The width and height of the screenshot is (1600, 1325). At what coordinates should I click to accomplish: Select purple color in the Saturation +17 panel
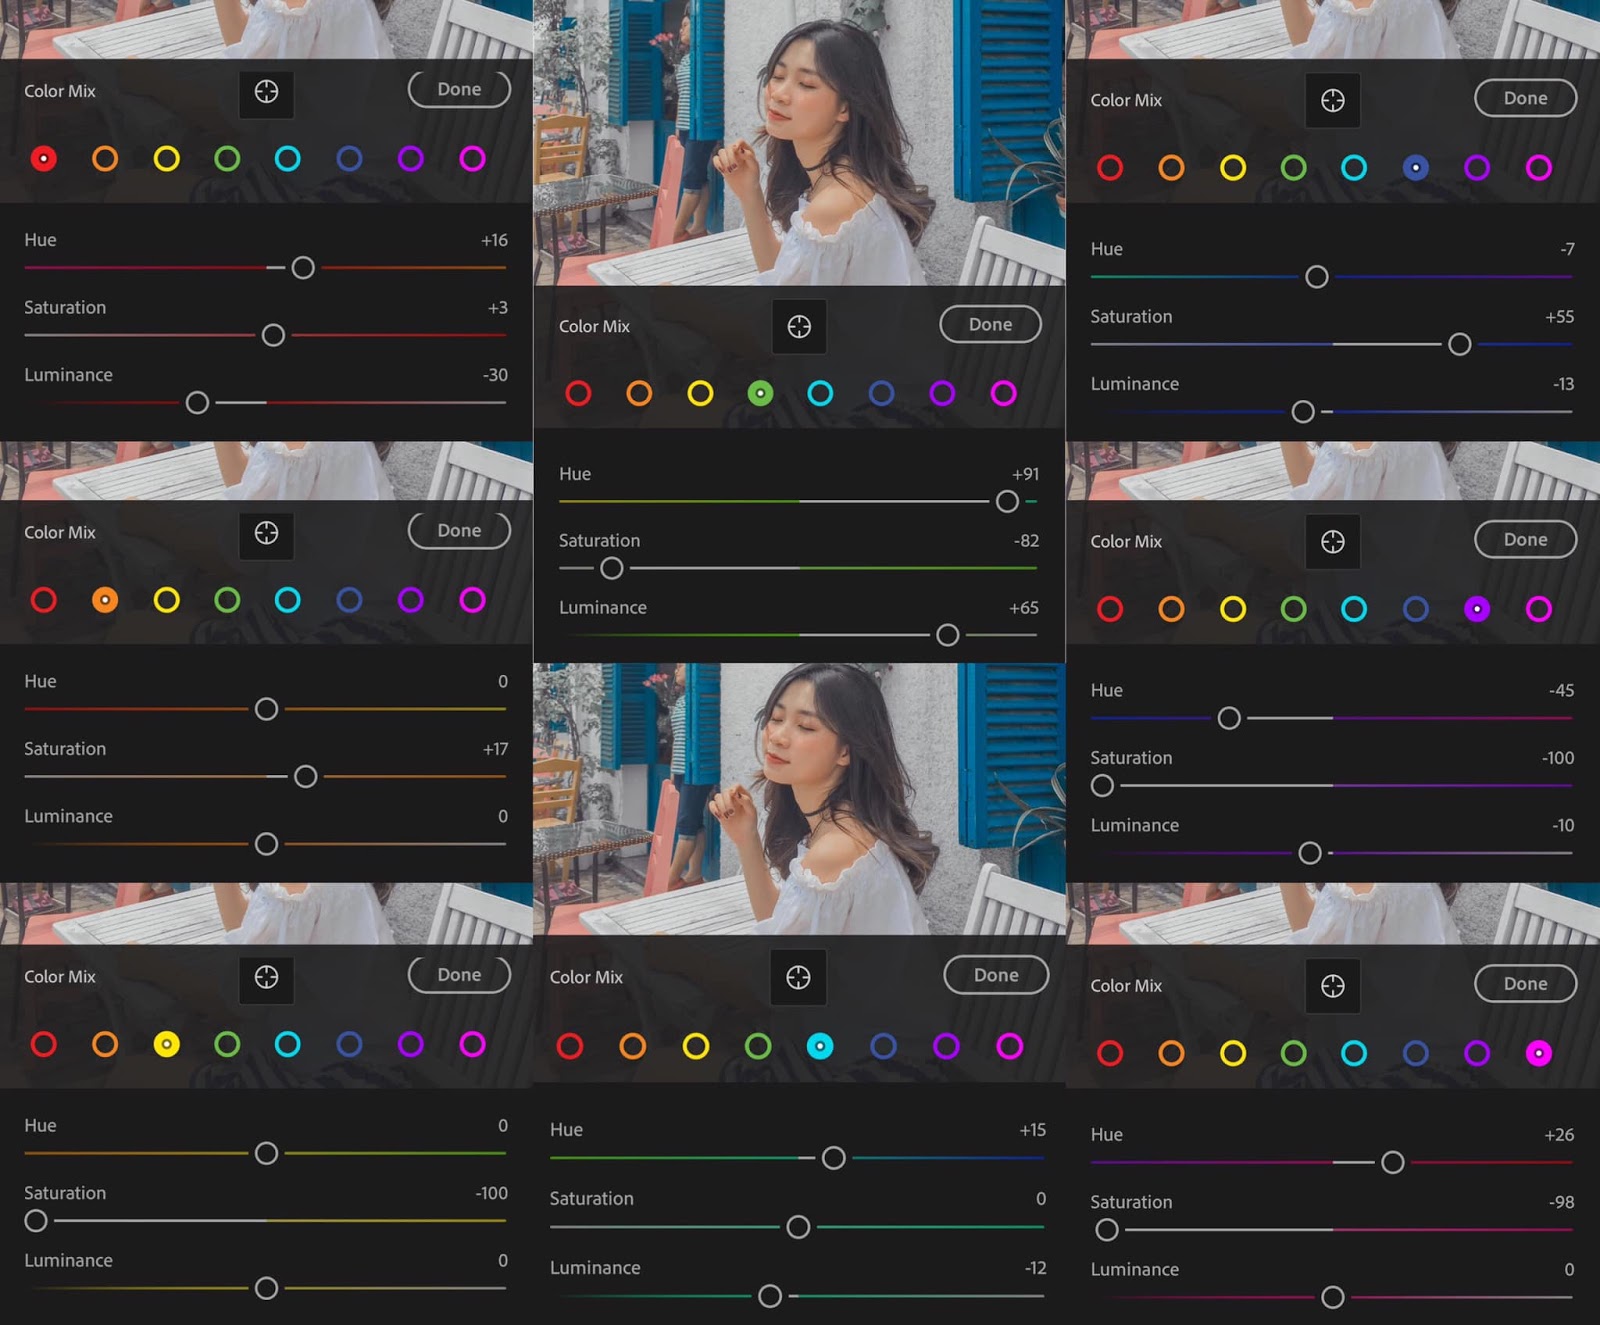click(x=410, y=600)
